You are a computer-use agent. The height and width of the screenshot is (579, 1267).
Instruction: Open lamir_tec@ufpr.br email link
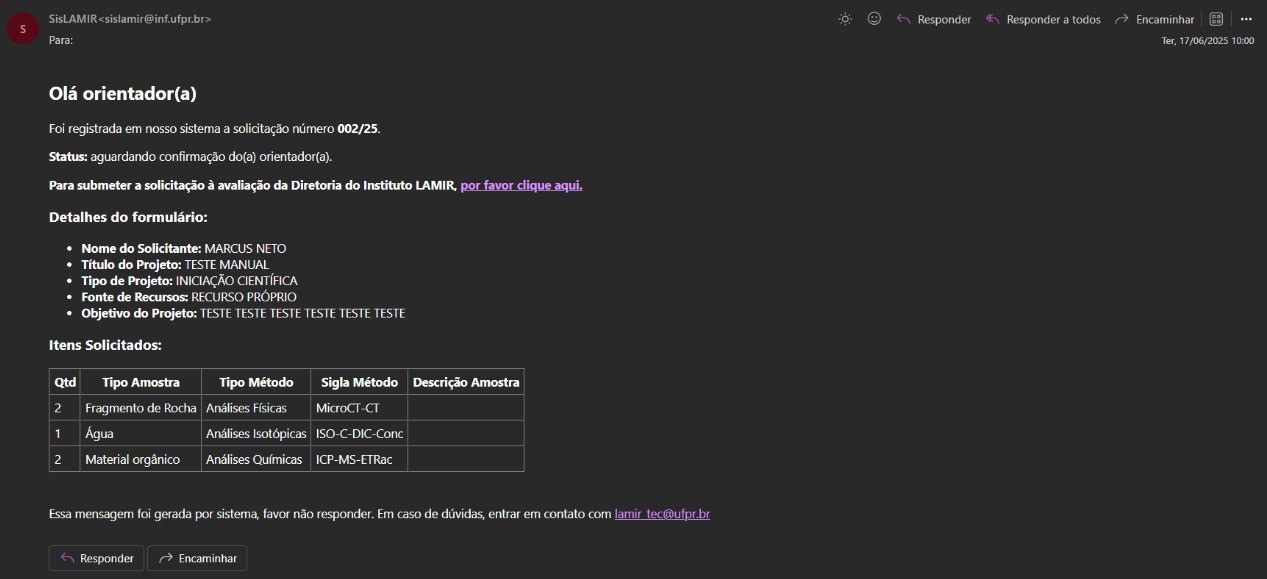click(662, 514)
